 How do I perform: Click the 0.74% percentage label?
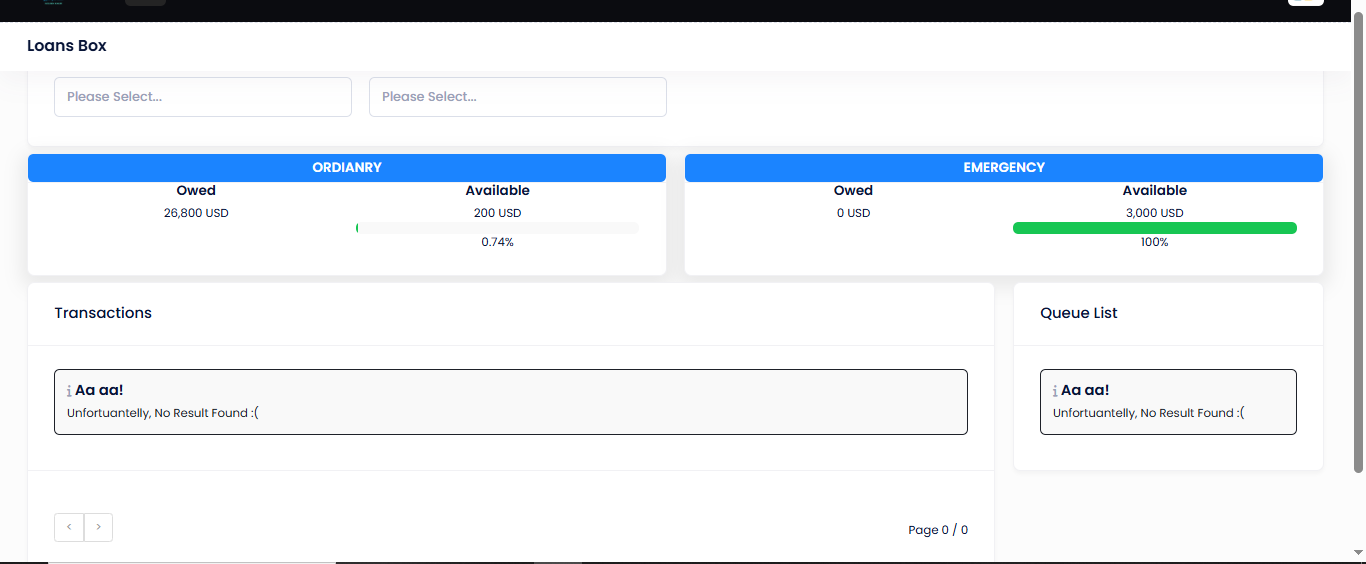click(x=498, y=242)
